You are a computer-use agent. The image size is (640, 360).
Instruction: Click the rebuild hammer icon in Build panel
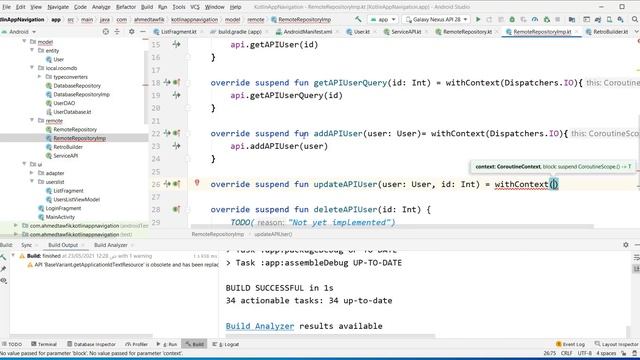pos(3,257)
